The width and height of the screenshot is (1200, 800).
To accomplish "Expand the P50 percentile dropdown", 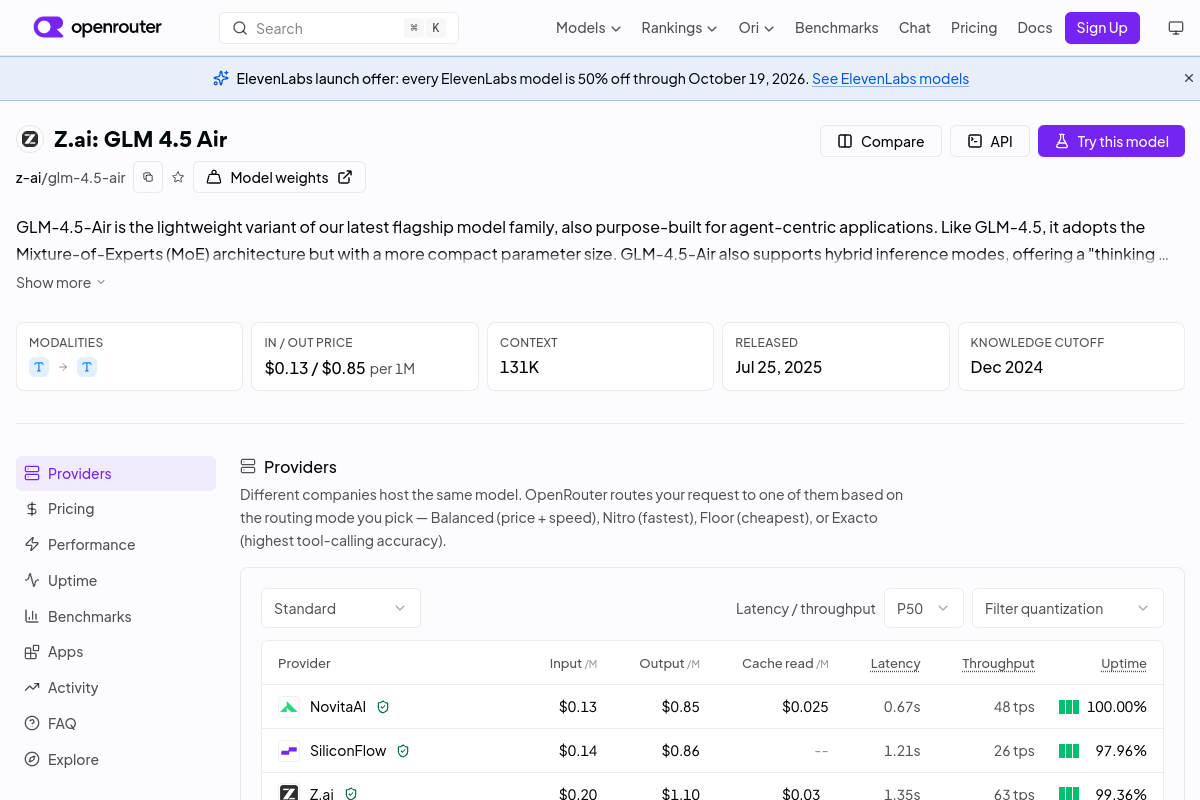I will 924,608.
